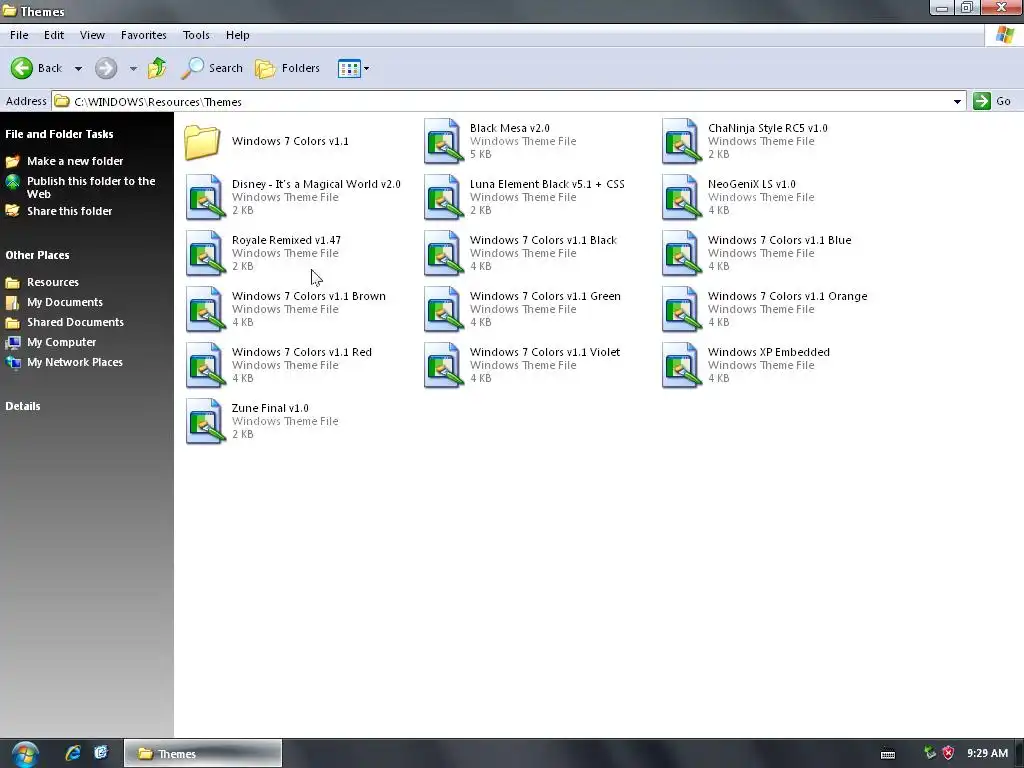Click the Go button
The image size is (1024, 768).
coord(992,101)
